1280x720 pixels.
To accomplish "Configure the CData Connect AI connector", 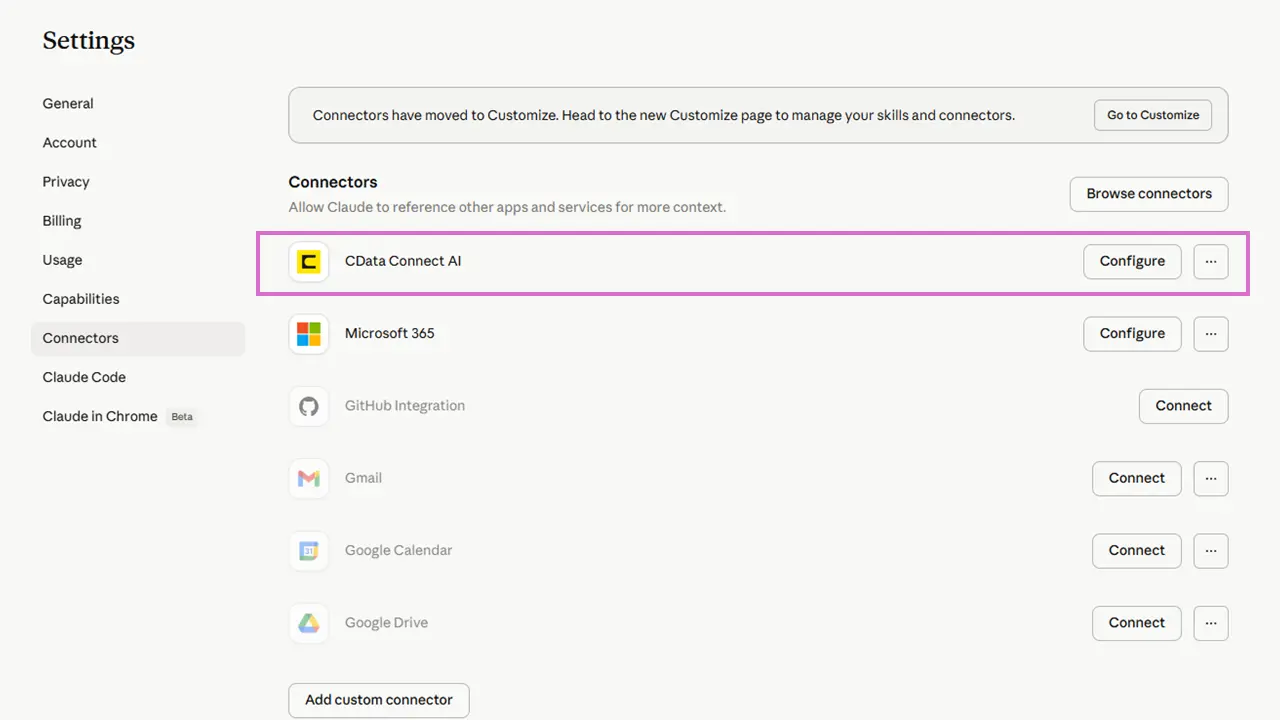I will (1132, 262).
